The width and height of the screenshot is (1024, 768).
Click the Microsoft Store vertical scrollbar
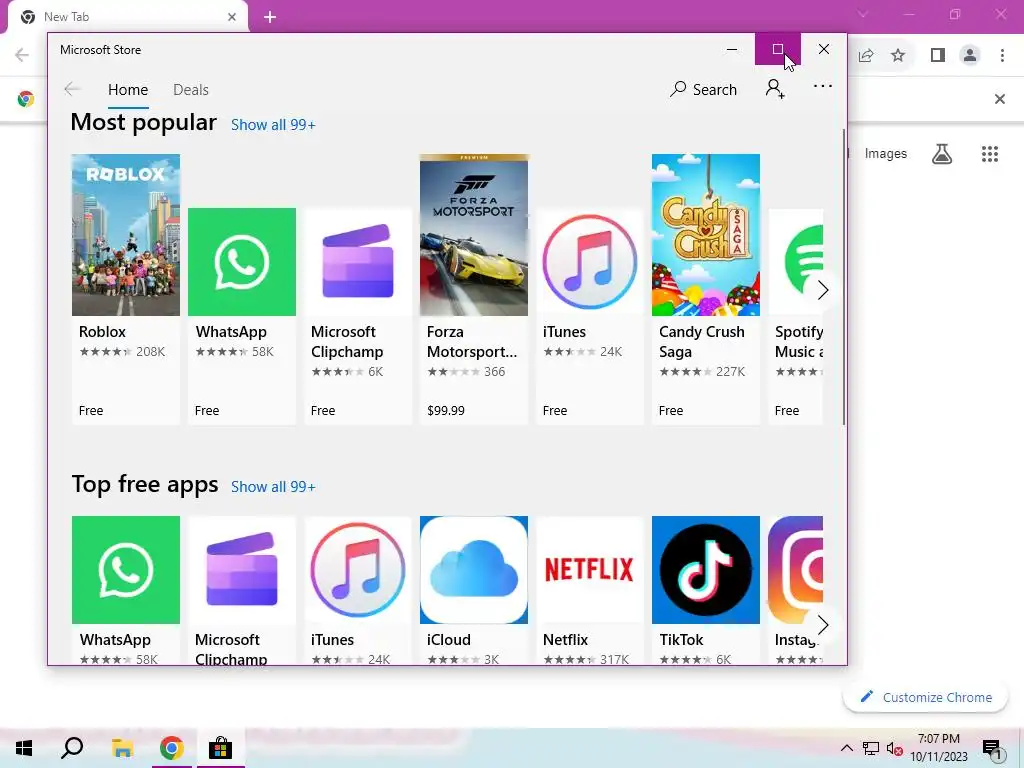click(844, 277)
